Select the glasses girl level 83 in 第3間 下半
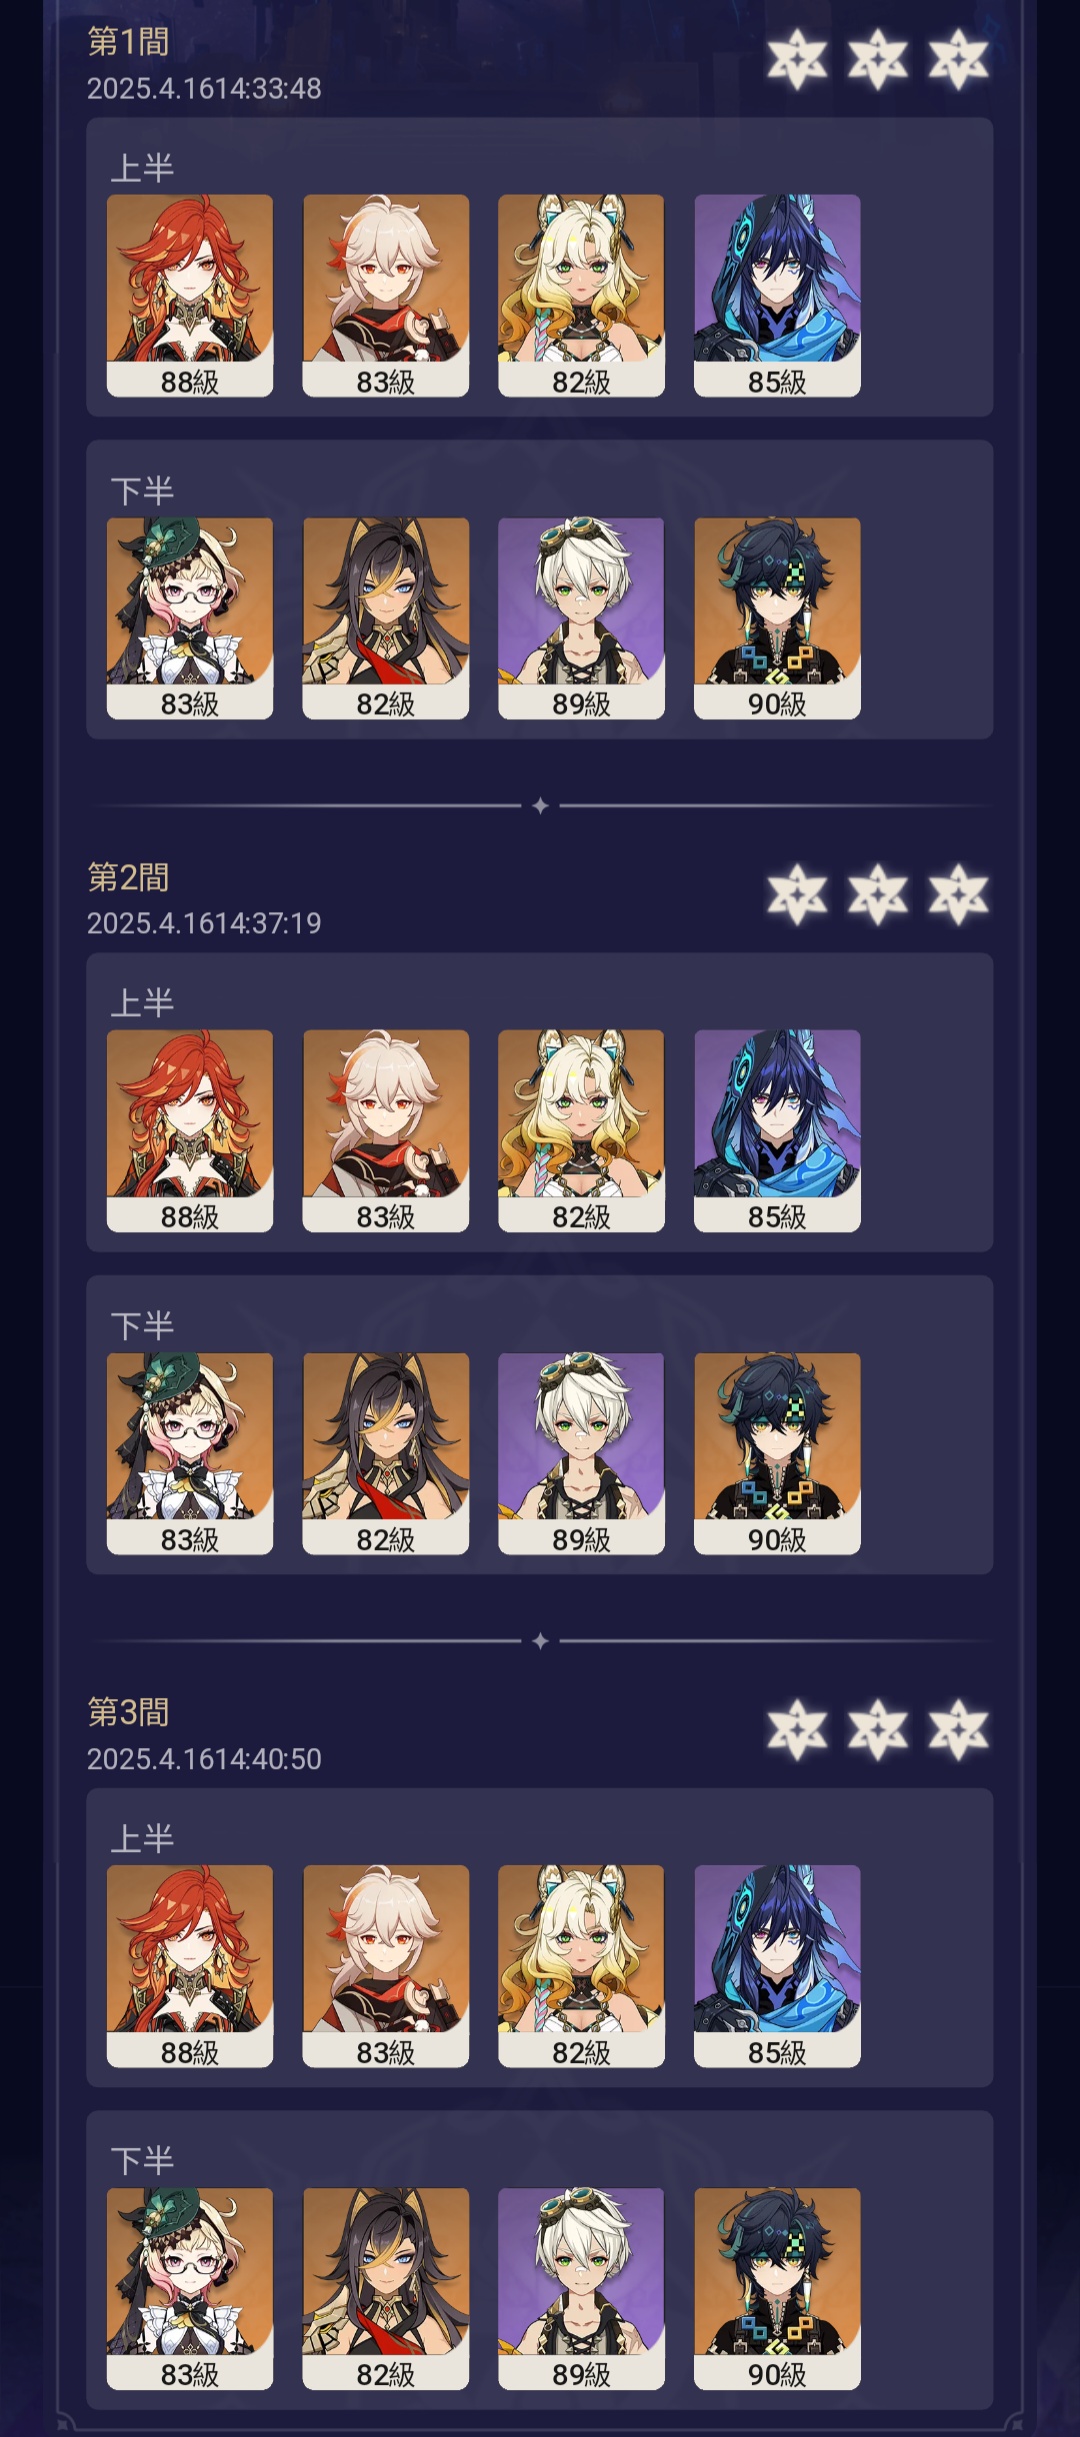The height and width of the screenshot is (2437, 1080). click(190, 2289)
